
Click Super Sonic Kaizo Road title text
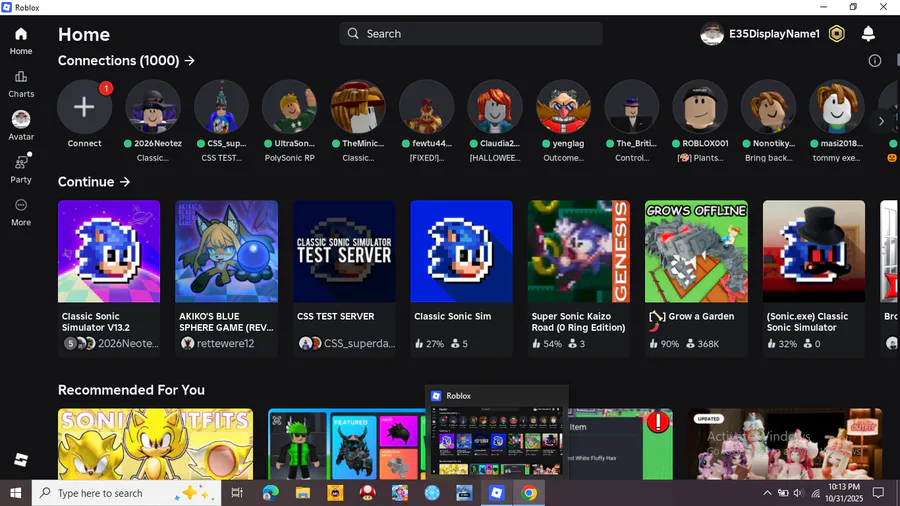[578, 322]
